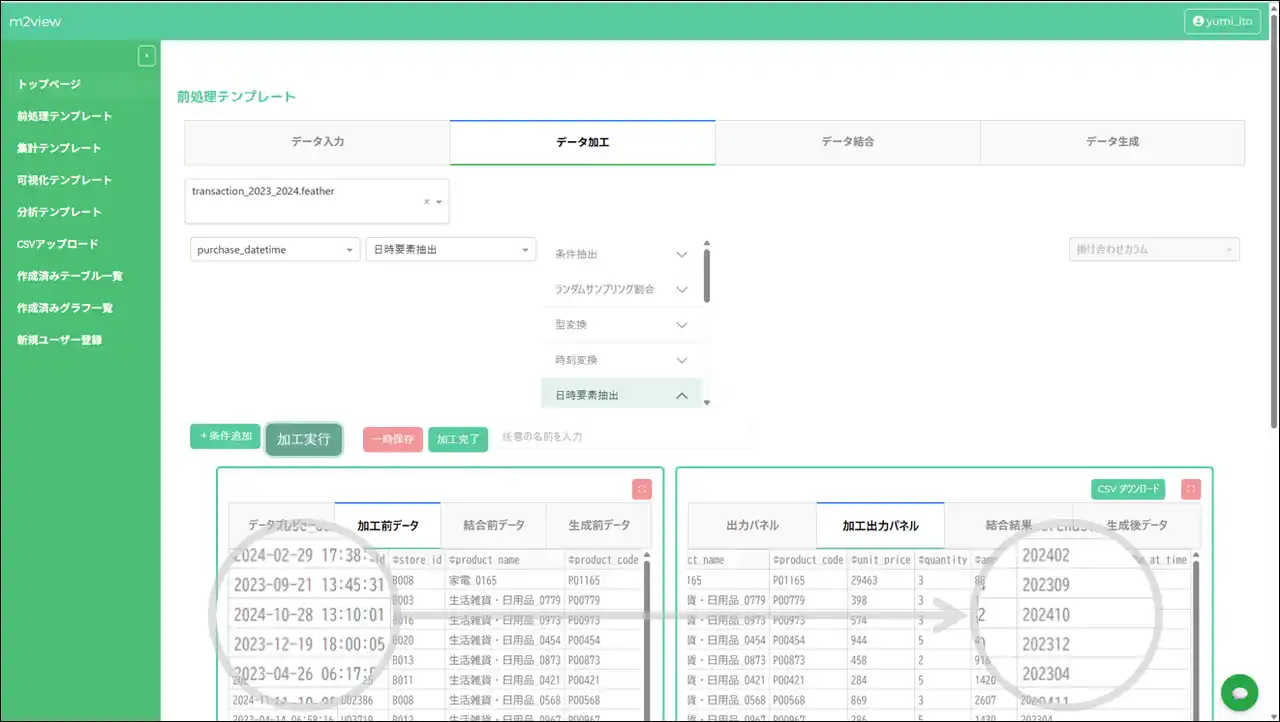
Task: Focus the 任意の名前を入力 name field
Action: coord(620,437)
